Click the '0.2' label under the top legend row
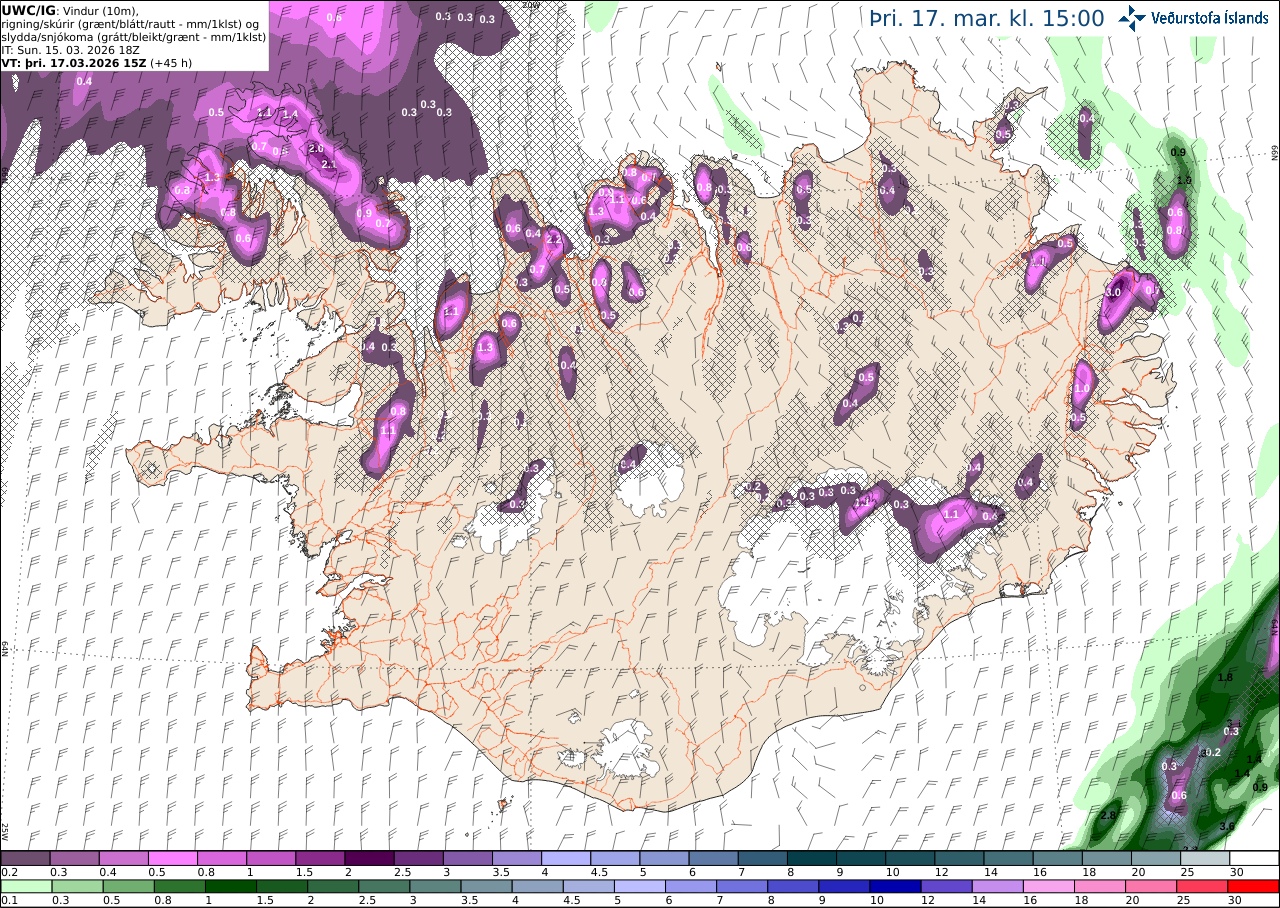Viewport: 1280px width, 908px height. coord(8,872)
